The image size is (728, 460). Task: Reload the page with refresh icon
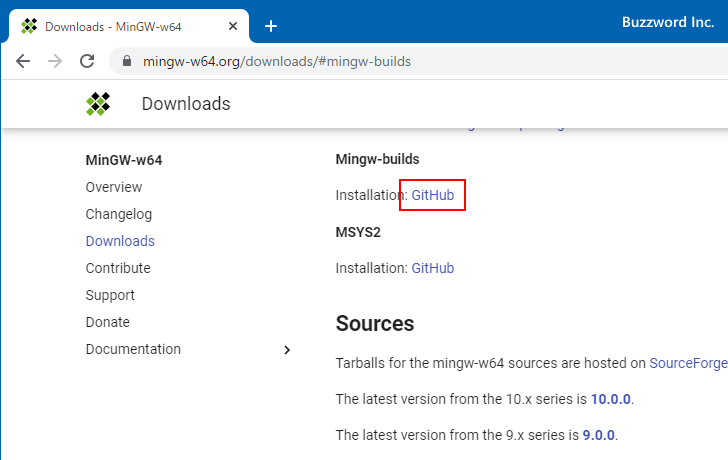tap(87, 61)
